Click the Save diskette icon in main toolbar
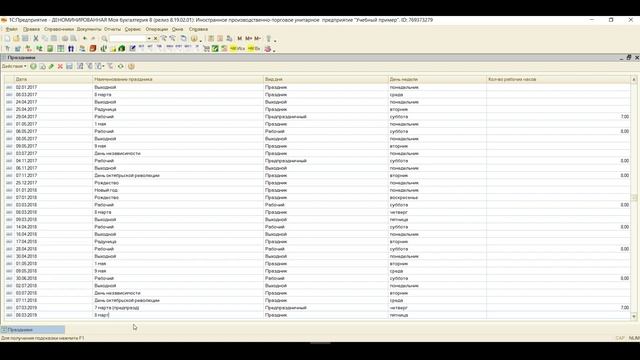The image size is (640, 360). click(x=25, y=38)
